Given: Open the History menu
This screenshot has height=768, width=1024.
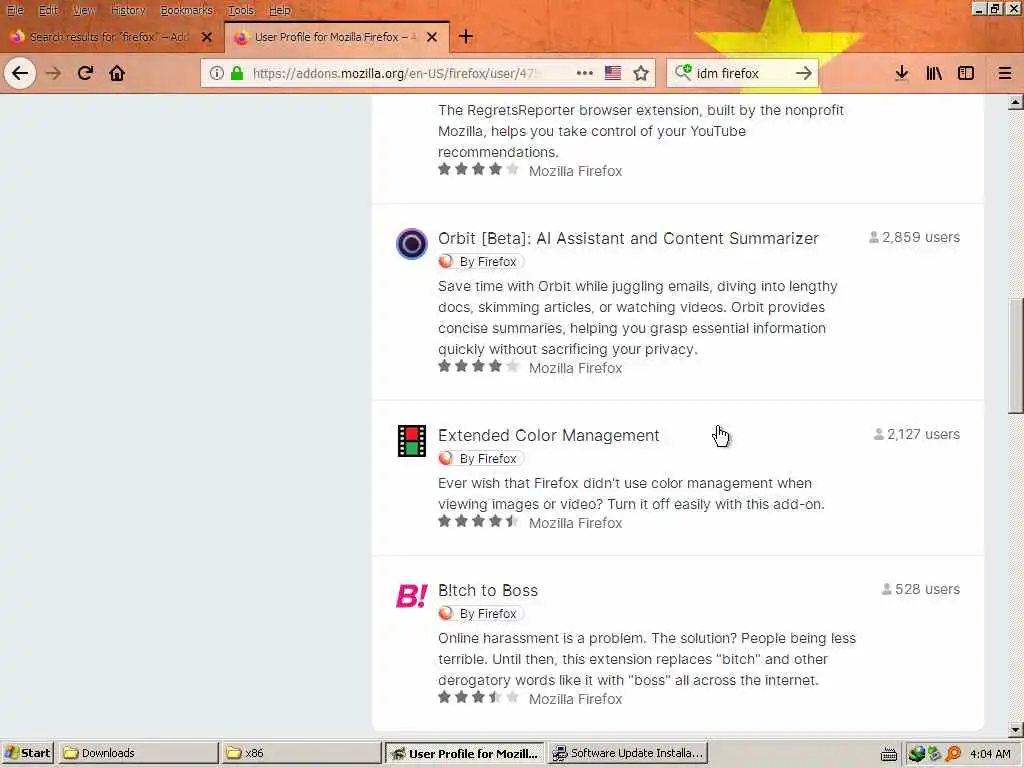Looking at the screenshot, I should click(127, 10).
